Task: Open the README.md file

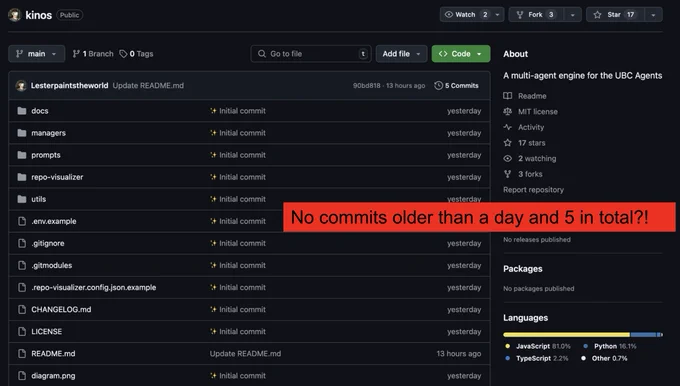Action: (x=53, y=353)
